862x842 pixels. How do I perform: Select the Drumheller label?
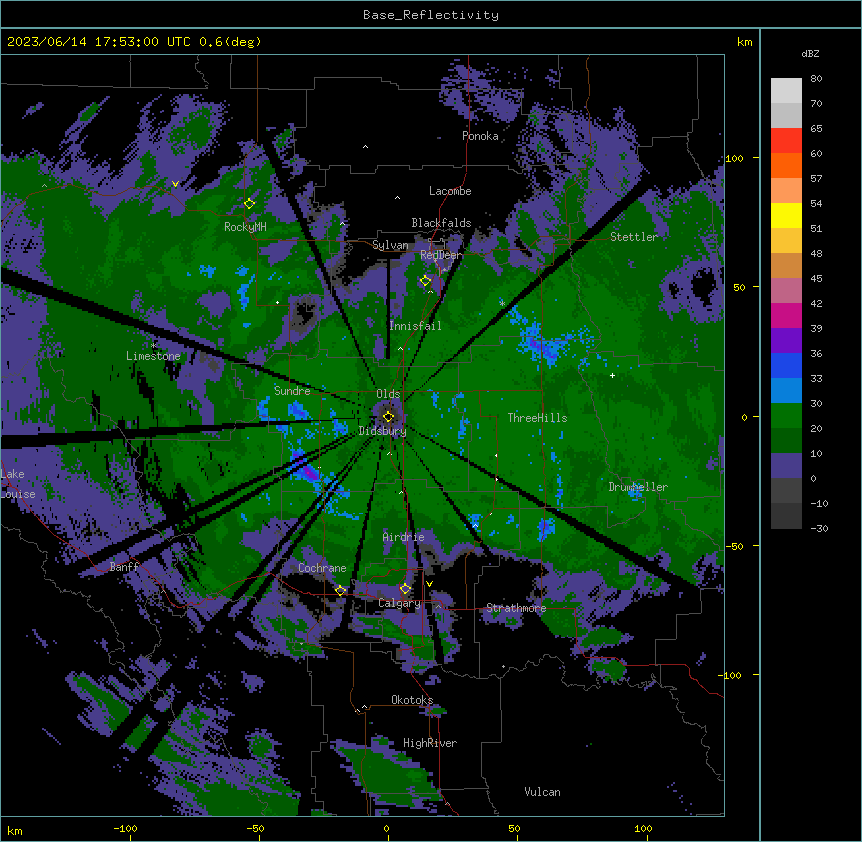[x=638, y=487]
